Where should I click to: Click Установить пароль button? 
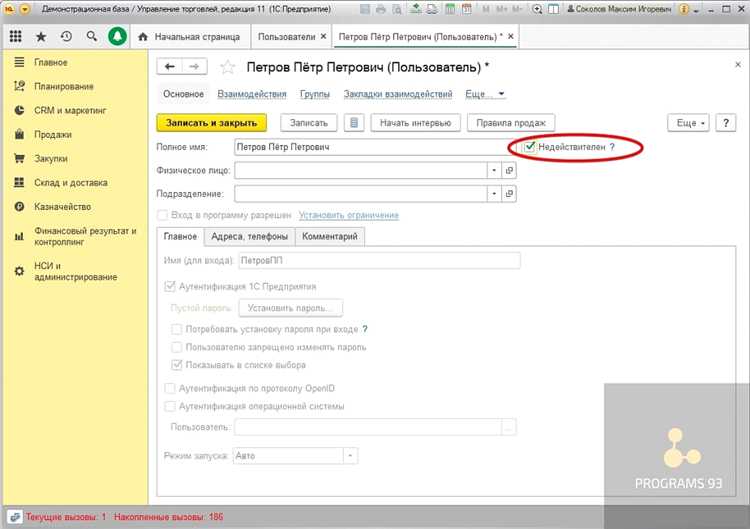290,308
